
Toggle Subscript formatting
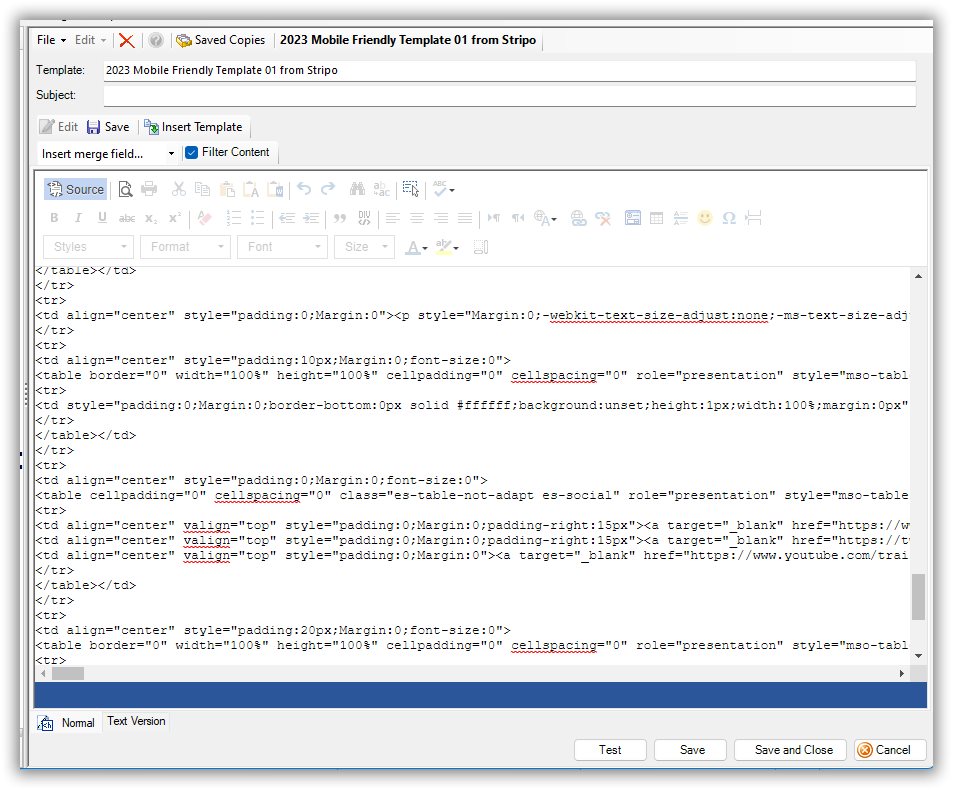point(151,218)
